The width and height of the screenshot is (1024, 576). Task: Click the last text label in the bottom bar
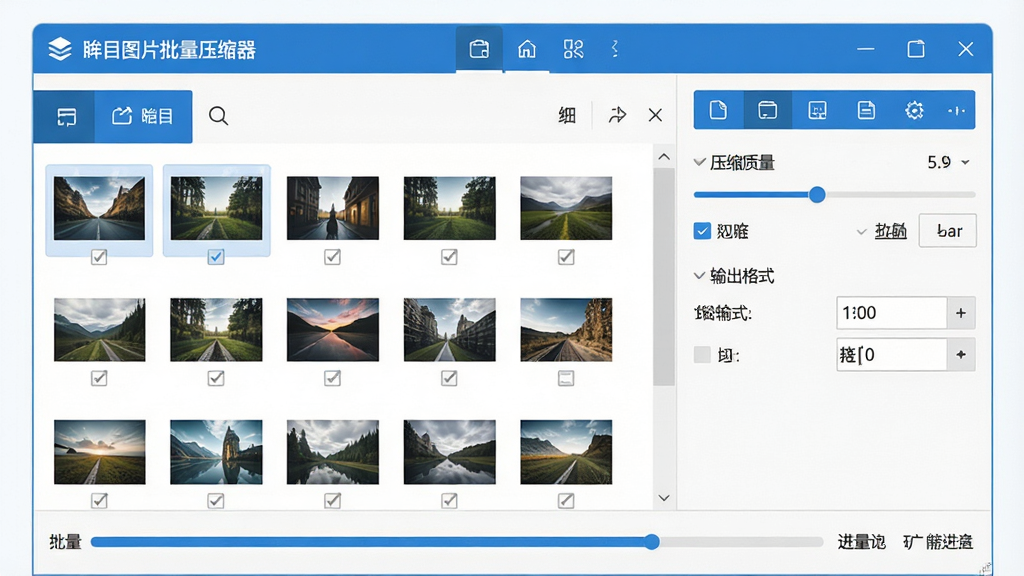[938, 541]
